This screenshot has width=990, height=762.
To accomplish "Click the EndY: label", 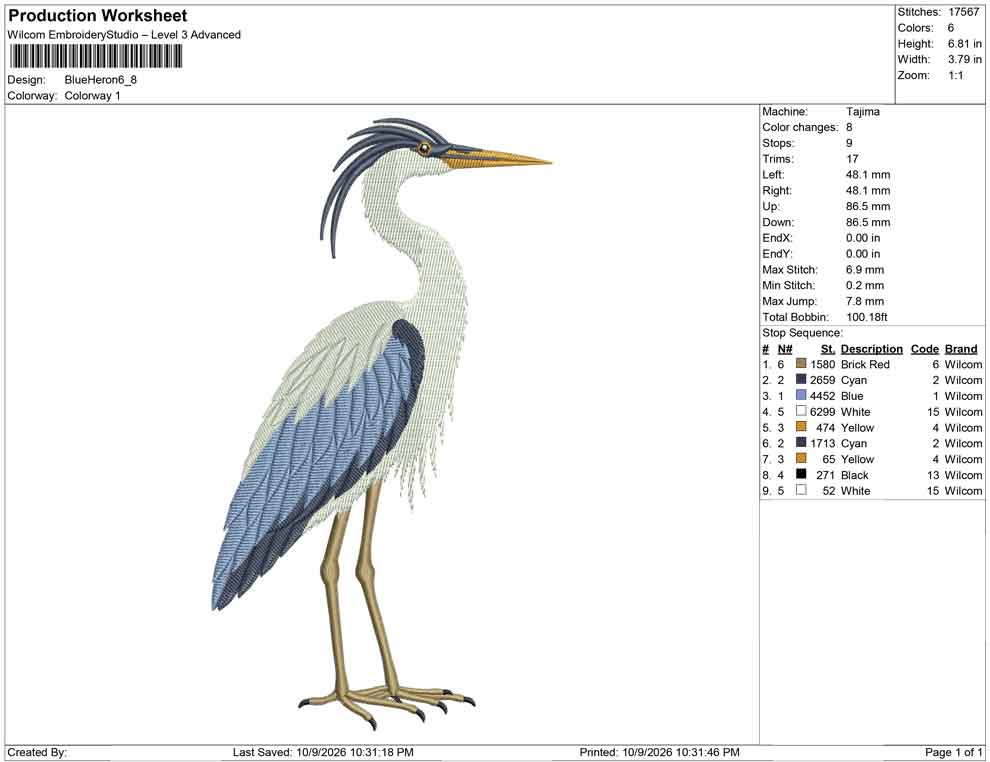I will click(x=777, y=254).
